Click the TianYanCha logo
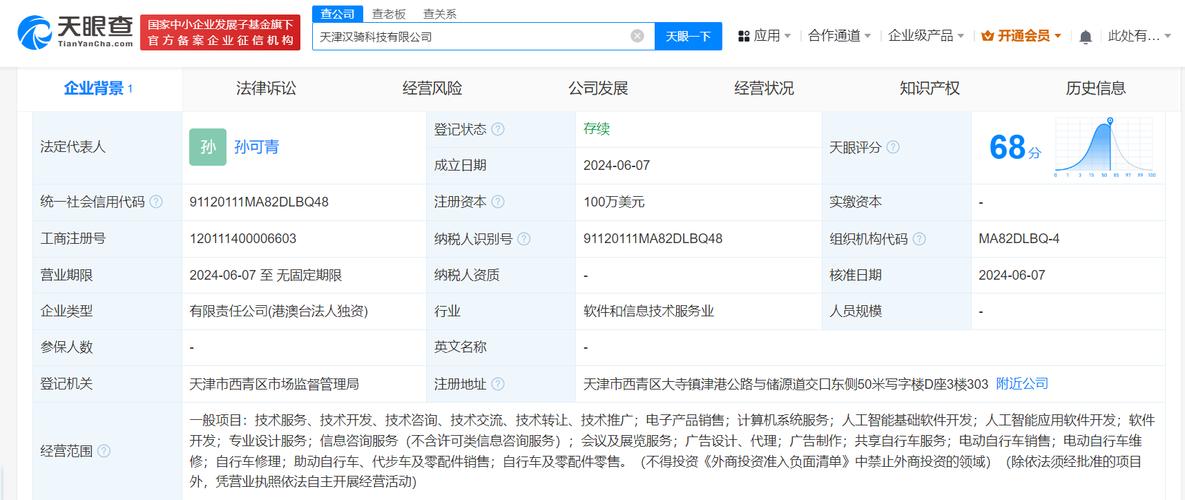Screen dimensions: 1185x500 74,32
